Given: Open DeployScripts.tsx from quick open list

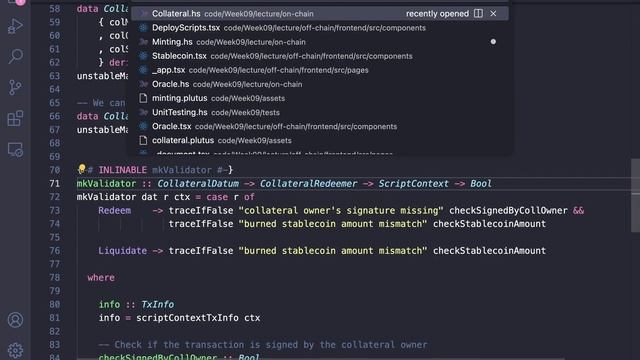Looking at the screenshot, I should 320,28.
